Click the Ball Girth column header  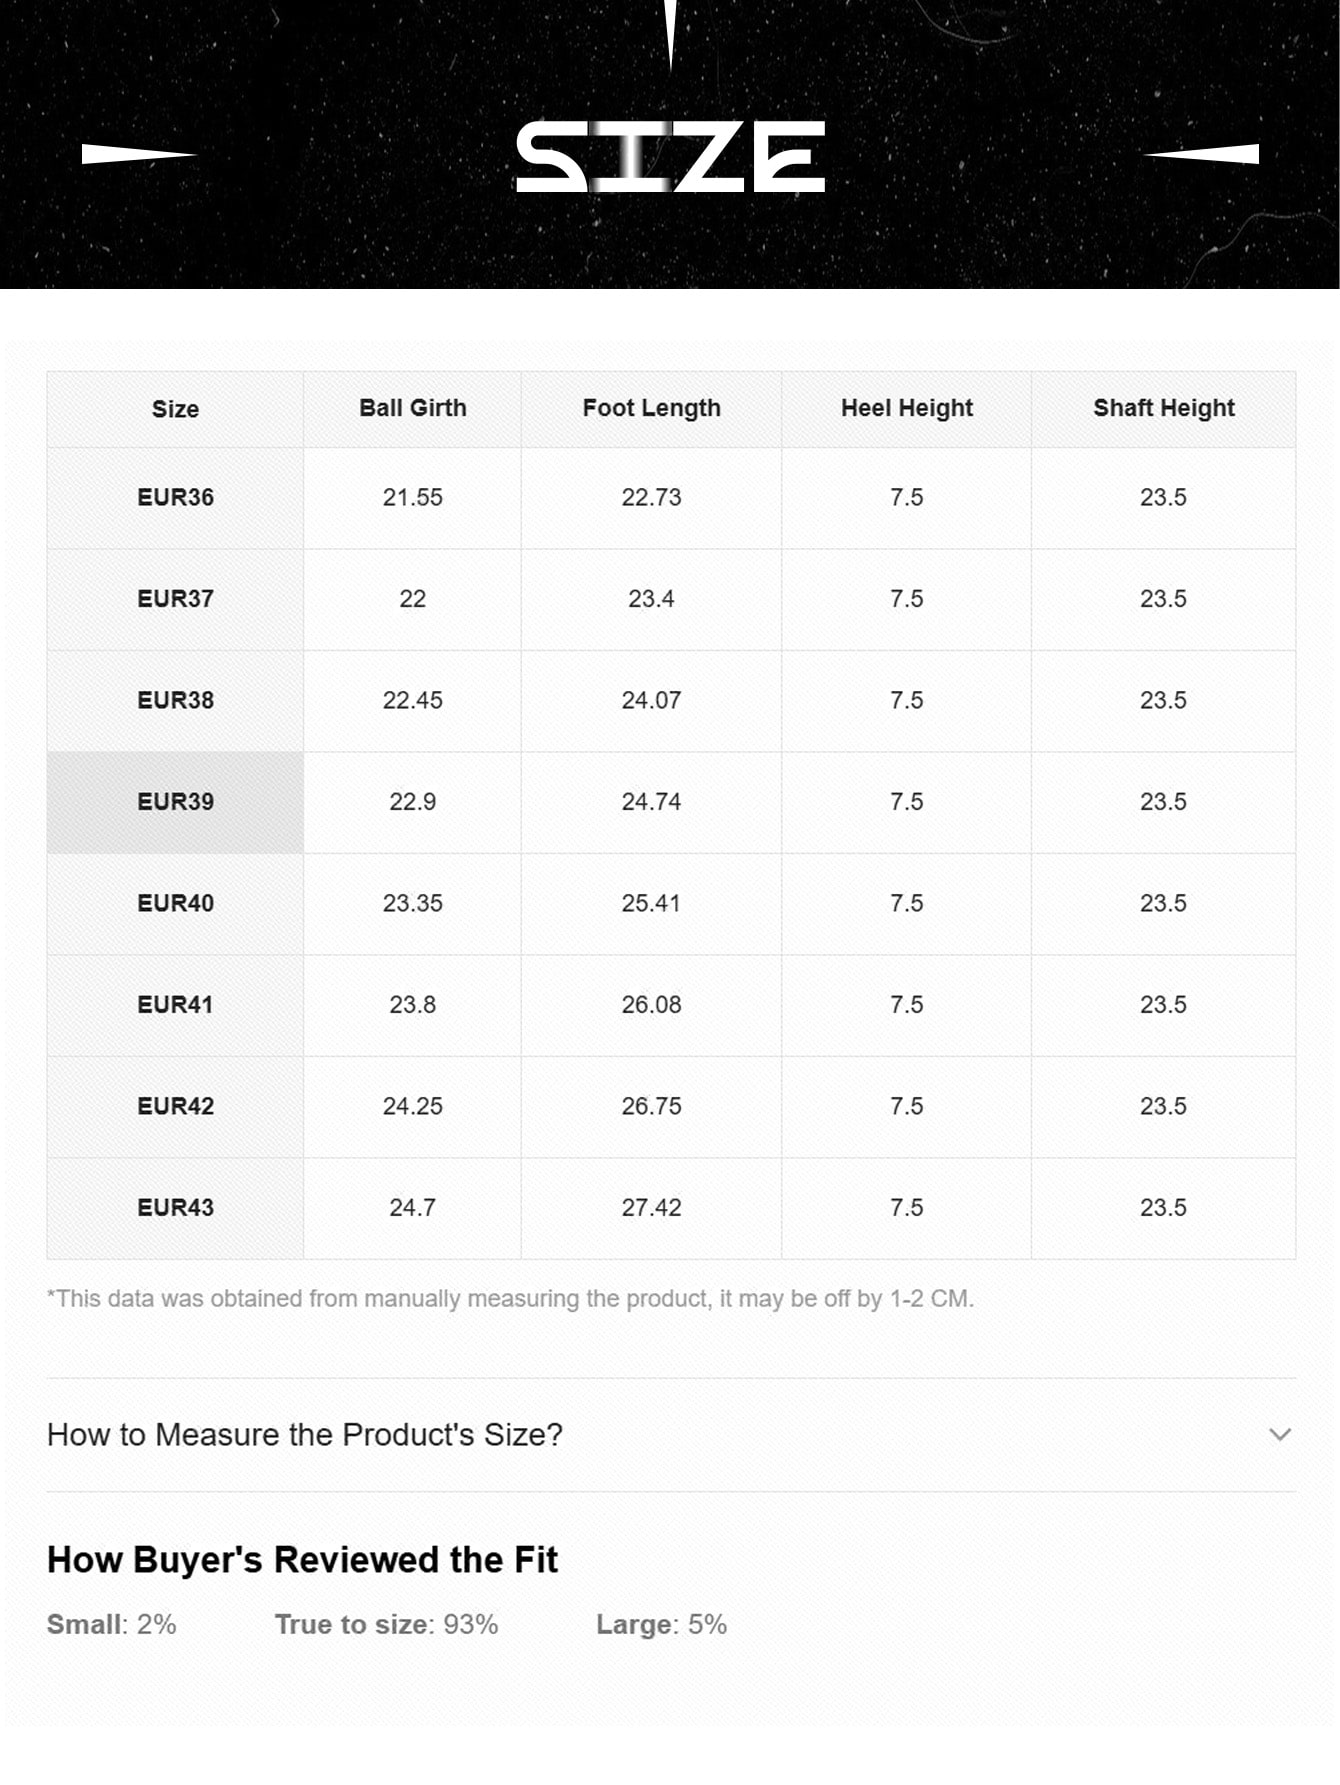pos(412,408)
